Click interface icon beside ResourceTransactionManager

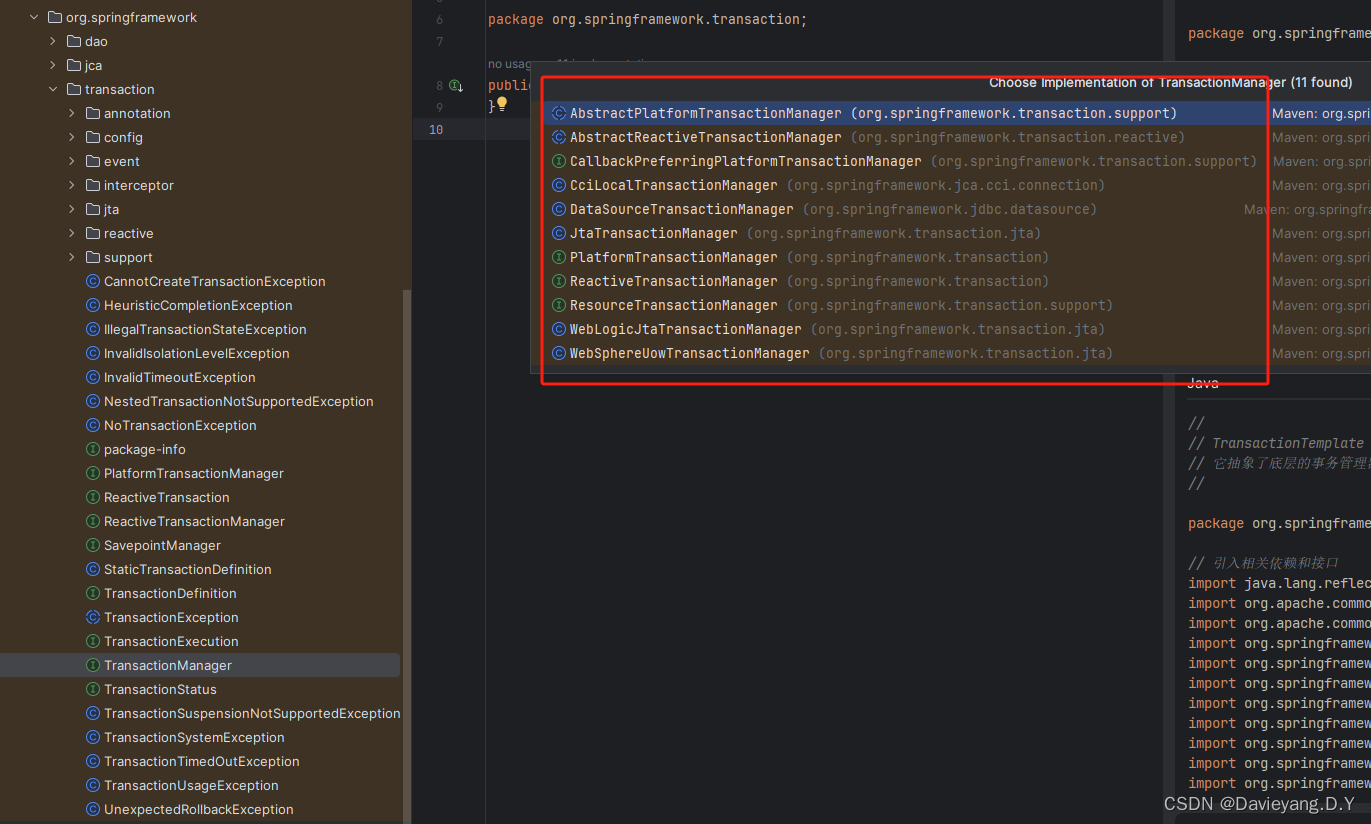[559, 305]
